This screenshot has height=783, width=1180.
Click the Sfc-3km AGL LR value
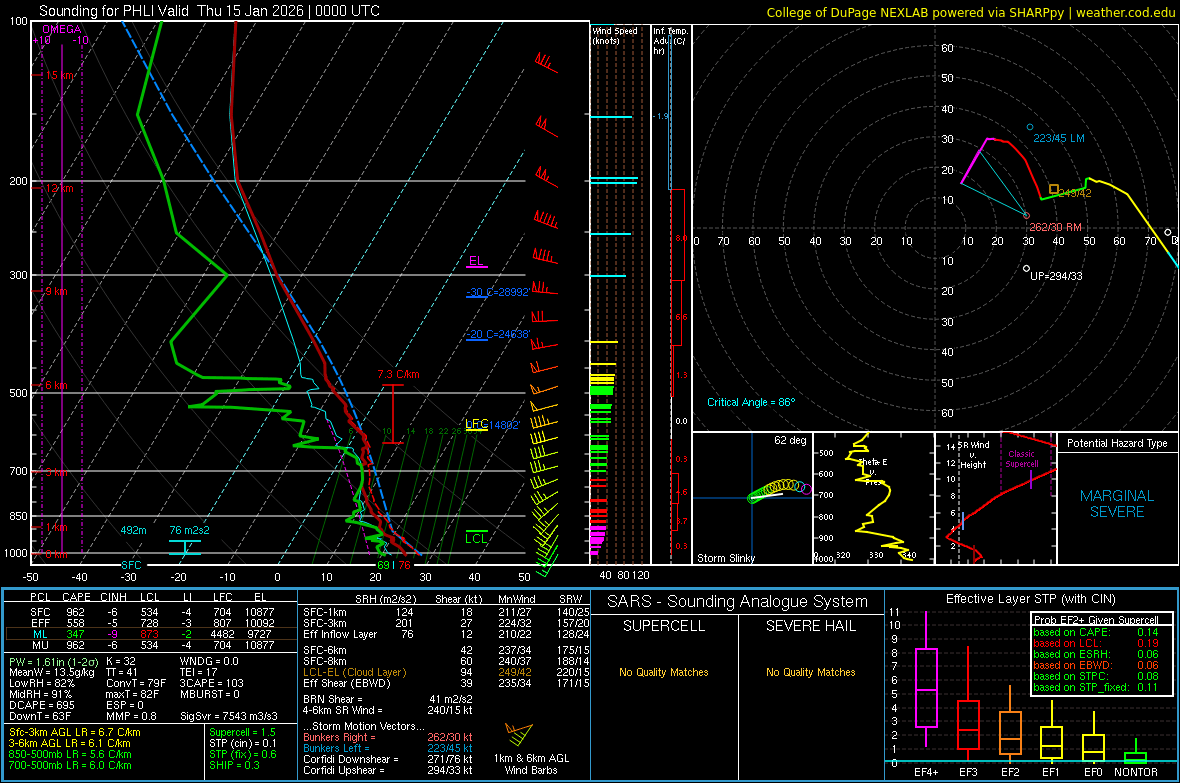75,732
